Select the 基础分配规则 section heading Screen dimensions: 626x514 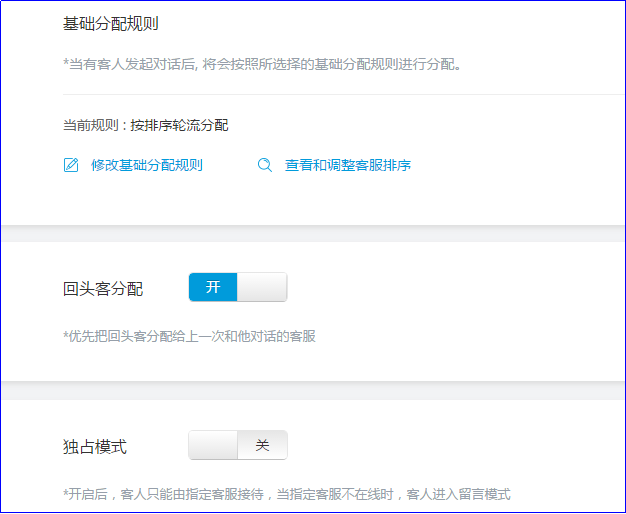coord(110,24)
